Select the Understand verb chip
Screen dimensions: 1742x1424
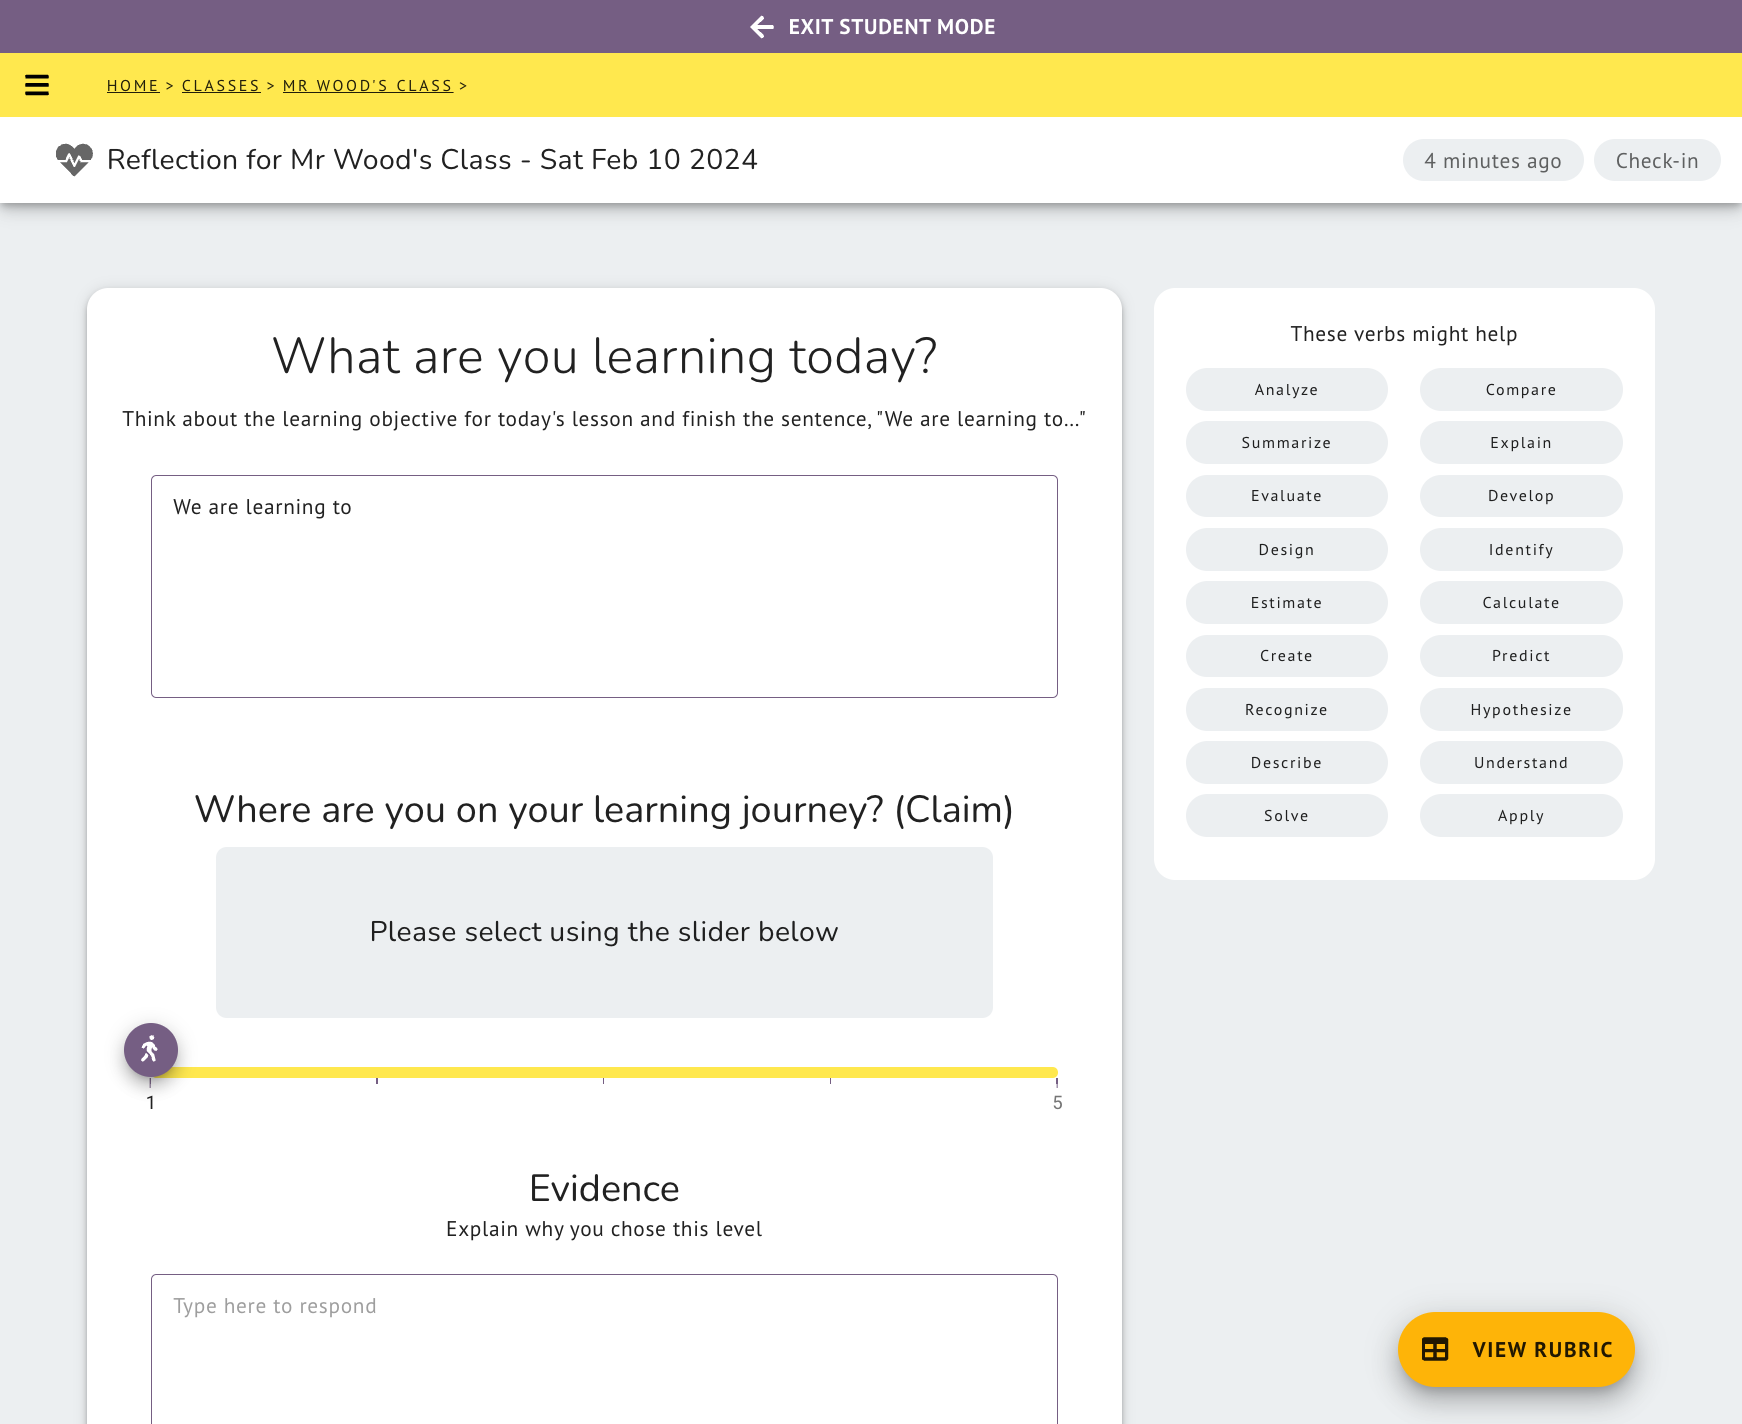coord(1521,763)
